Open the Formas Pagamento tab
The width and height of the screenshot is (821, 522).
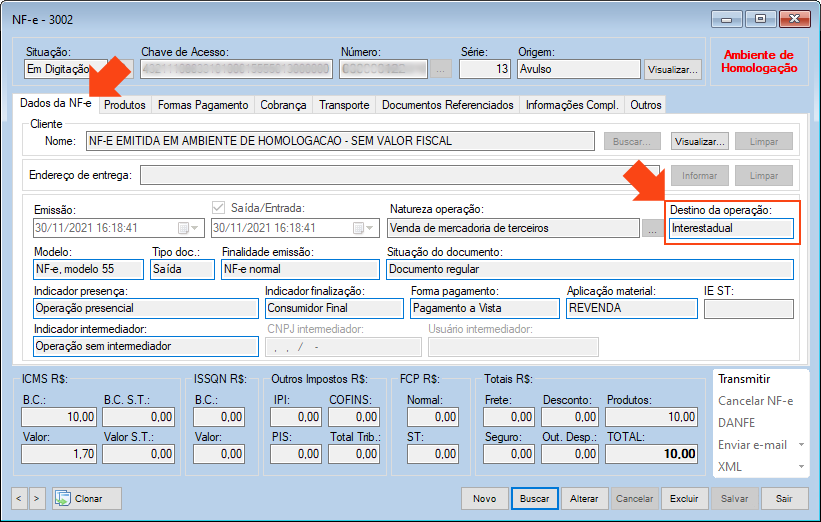[203, 105]
